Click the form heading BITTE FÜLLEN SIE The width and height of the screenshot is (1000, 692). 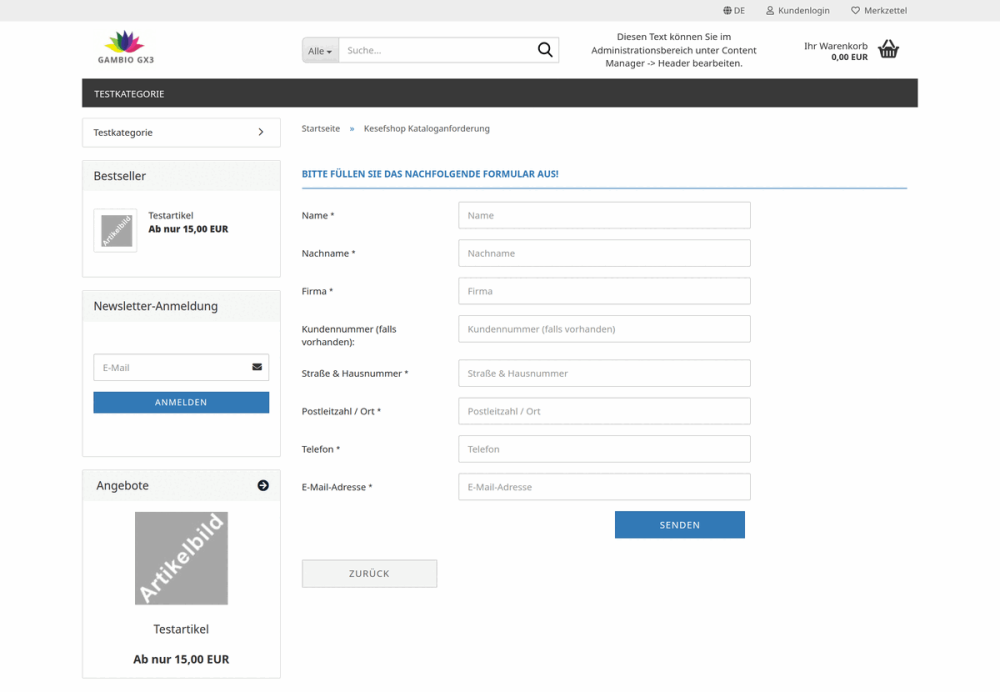[430, 173]
